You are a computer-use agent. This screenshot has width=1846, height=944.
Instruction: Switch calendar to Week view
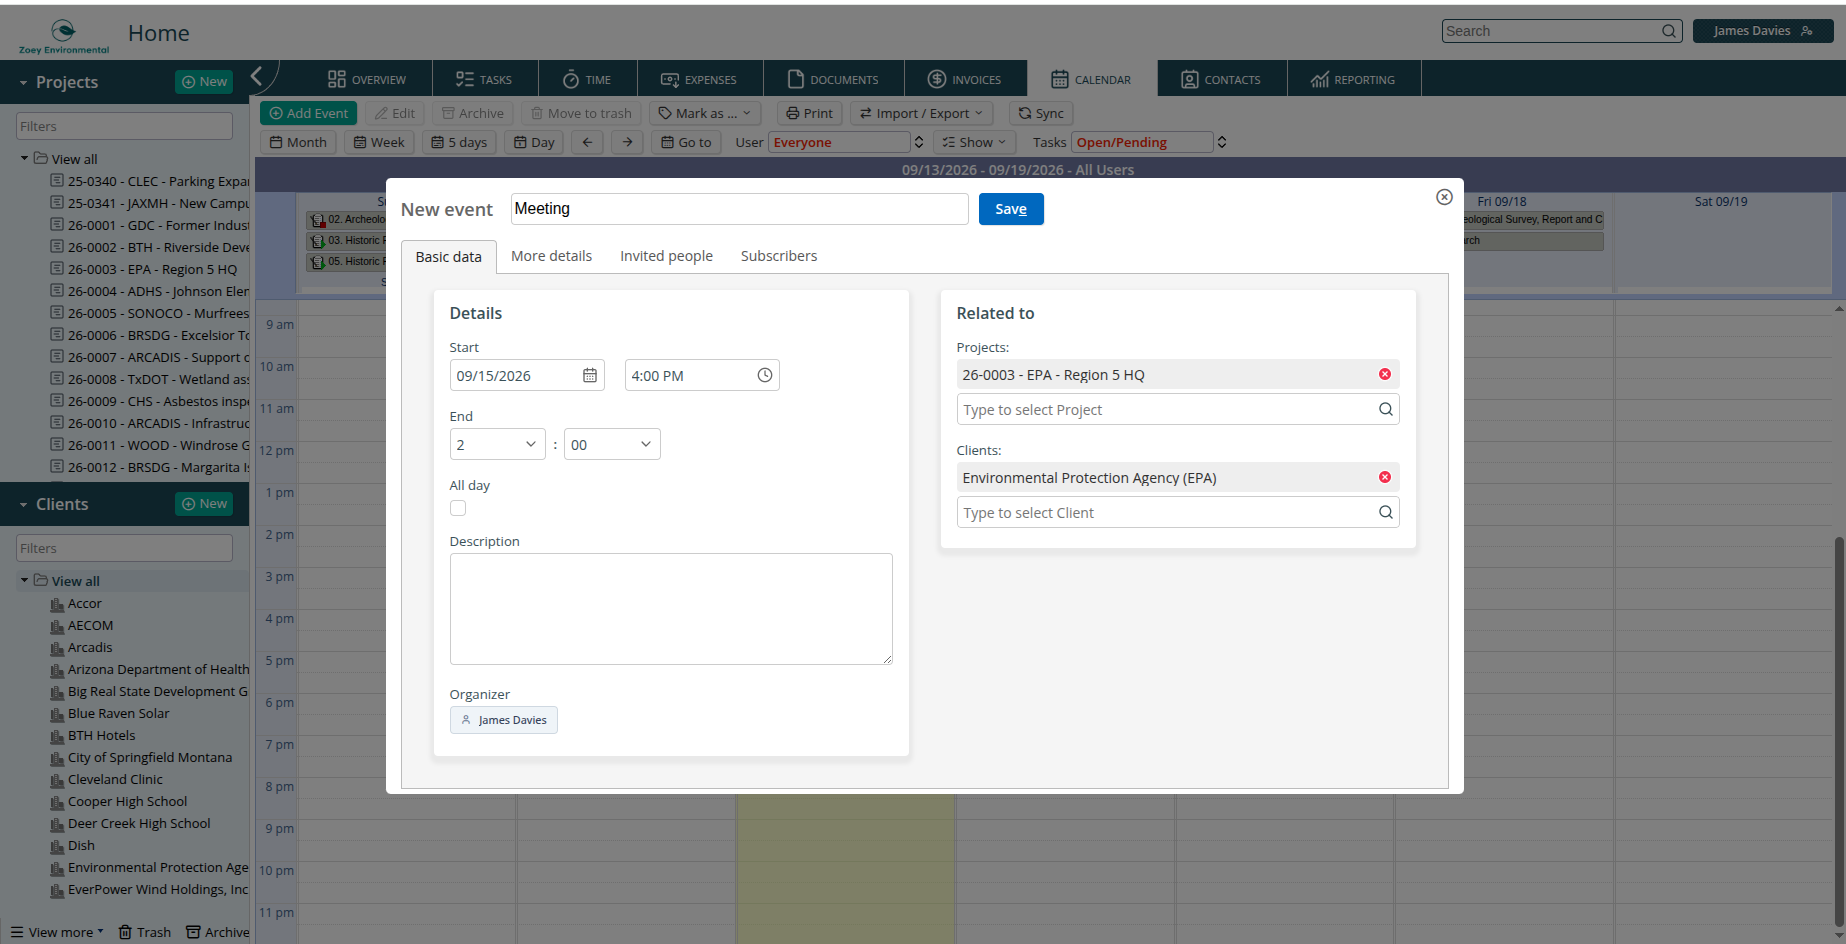click(379, 142)
